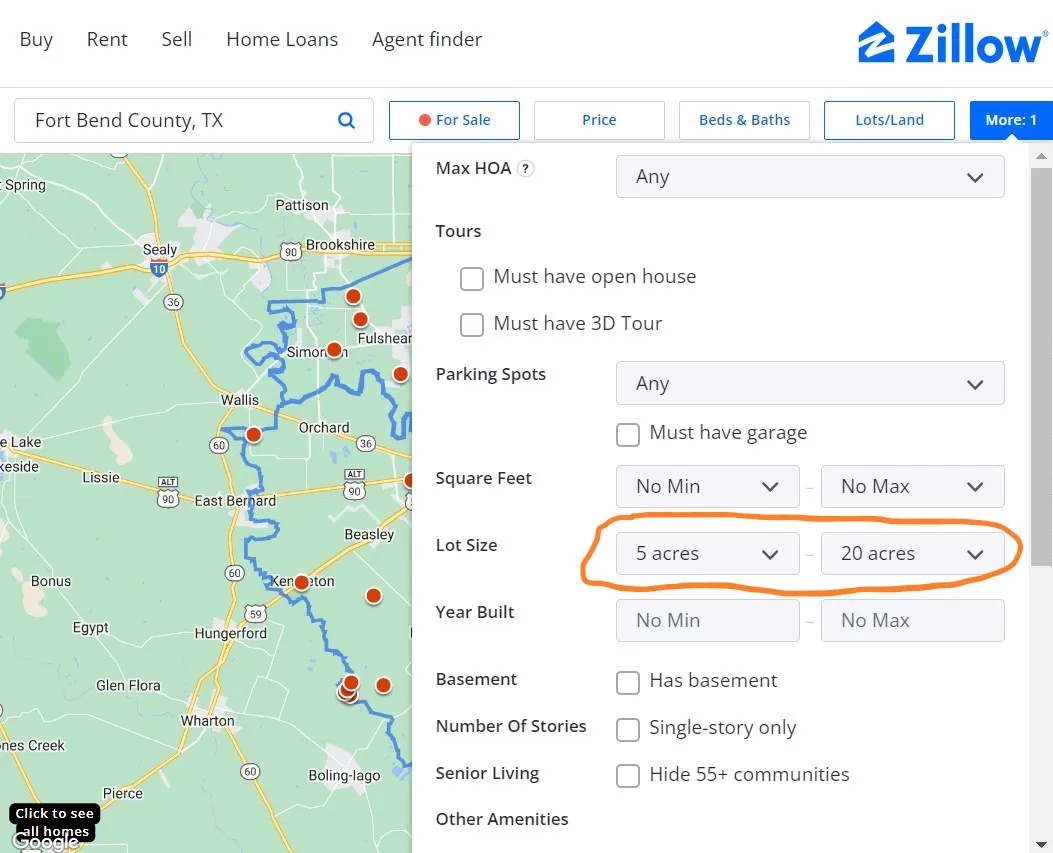
Task: Toggle Single-story only checkbox
Action: pos(628,729)
